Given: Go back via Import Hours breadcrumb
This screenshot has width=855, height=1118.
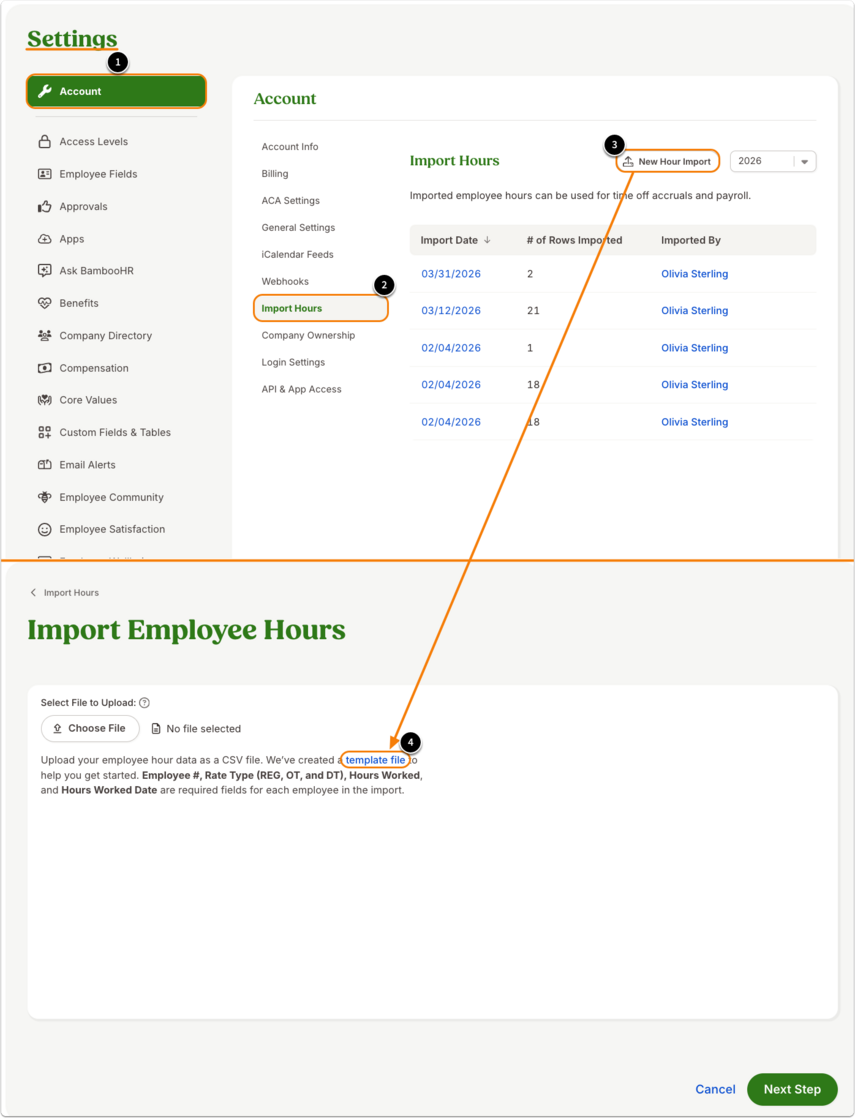Looking at the screenshot, I should pos(71,593).
